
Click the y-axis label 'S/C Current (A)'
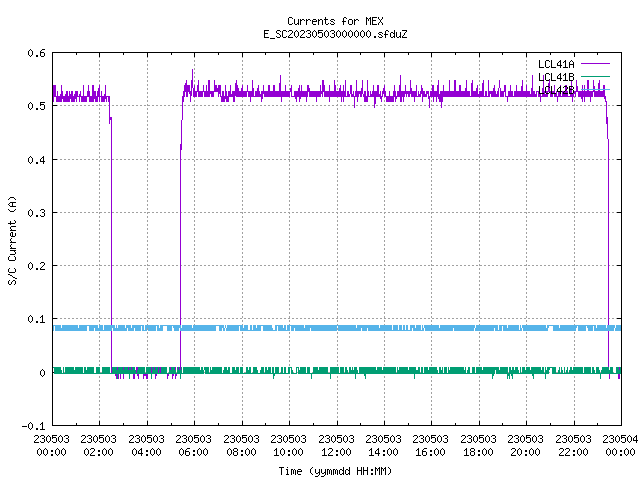(13, 240)
